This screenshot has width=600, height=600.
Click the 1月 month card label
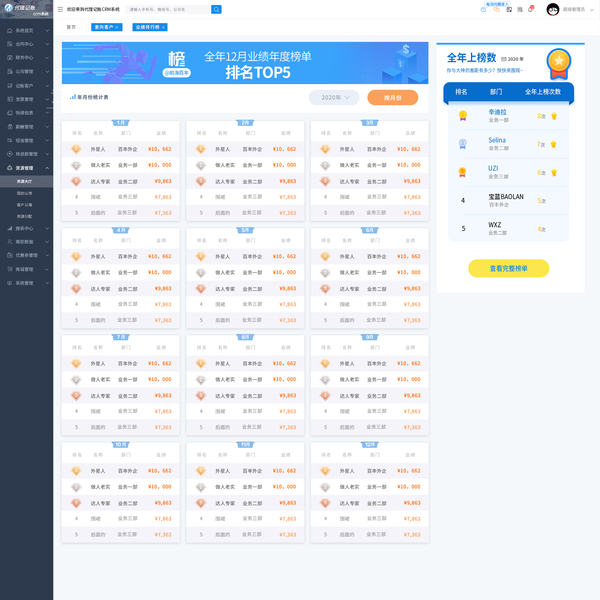coord(121,123)
